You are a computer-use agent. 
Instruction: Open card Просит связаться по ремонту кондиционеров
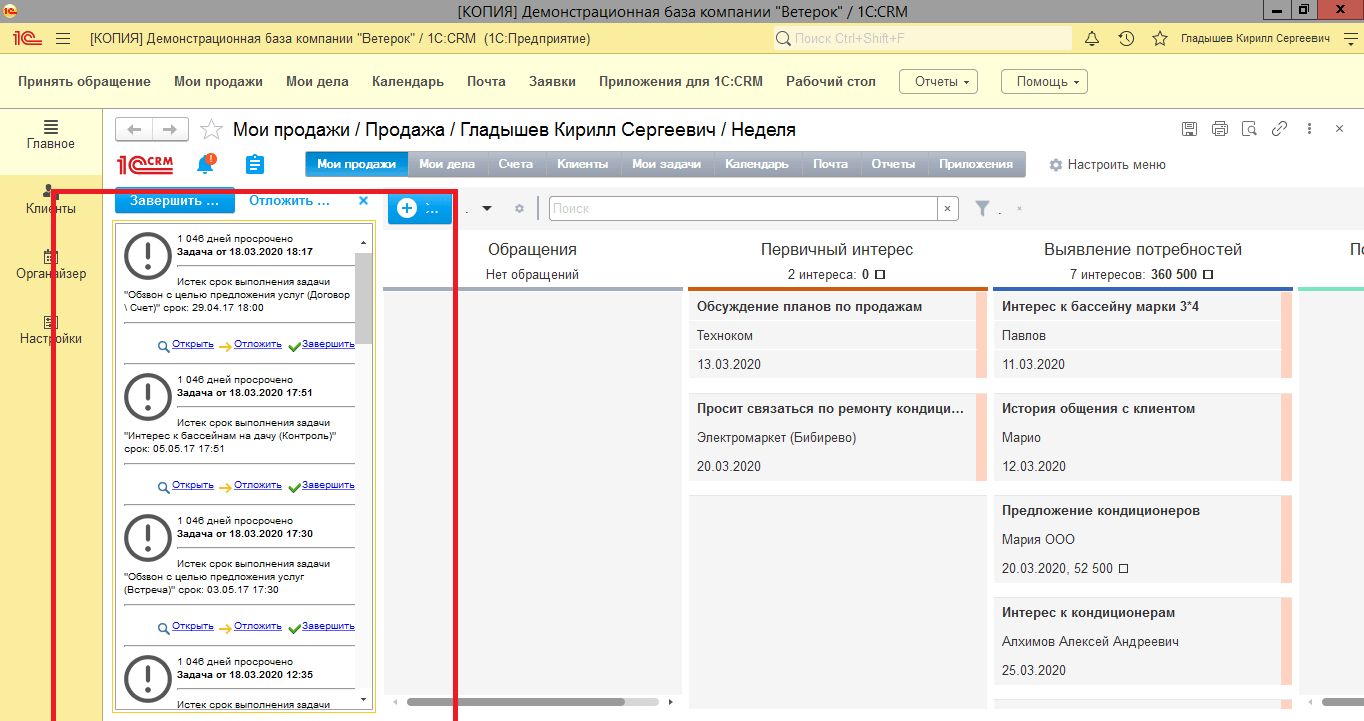click(837, 438)
